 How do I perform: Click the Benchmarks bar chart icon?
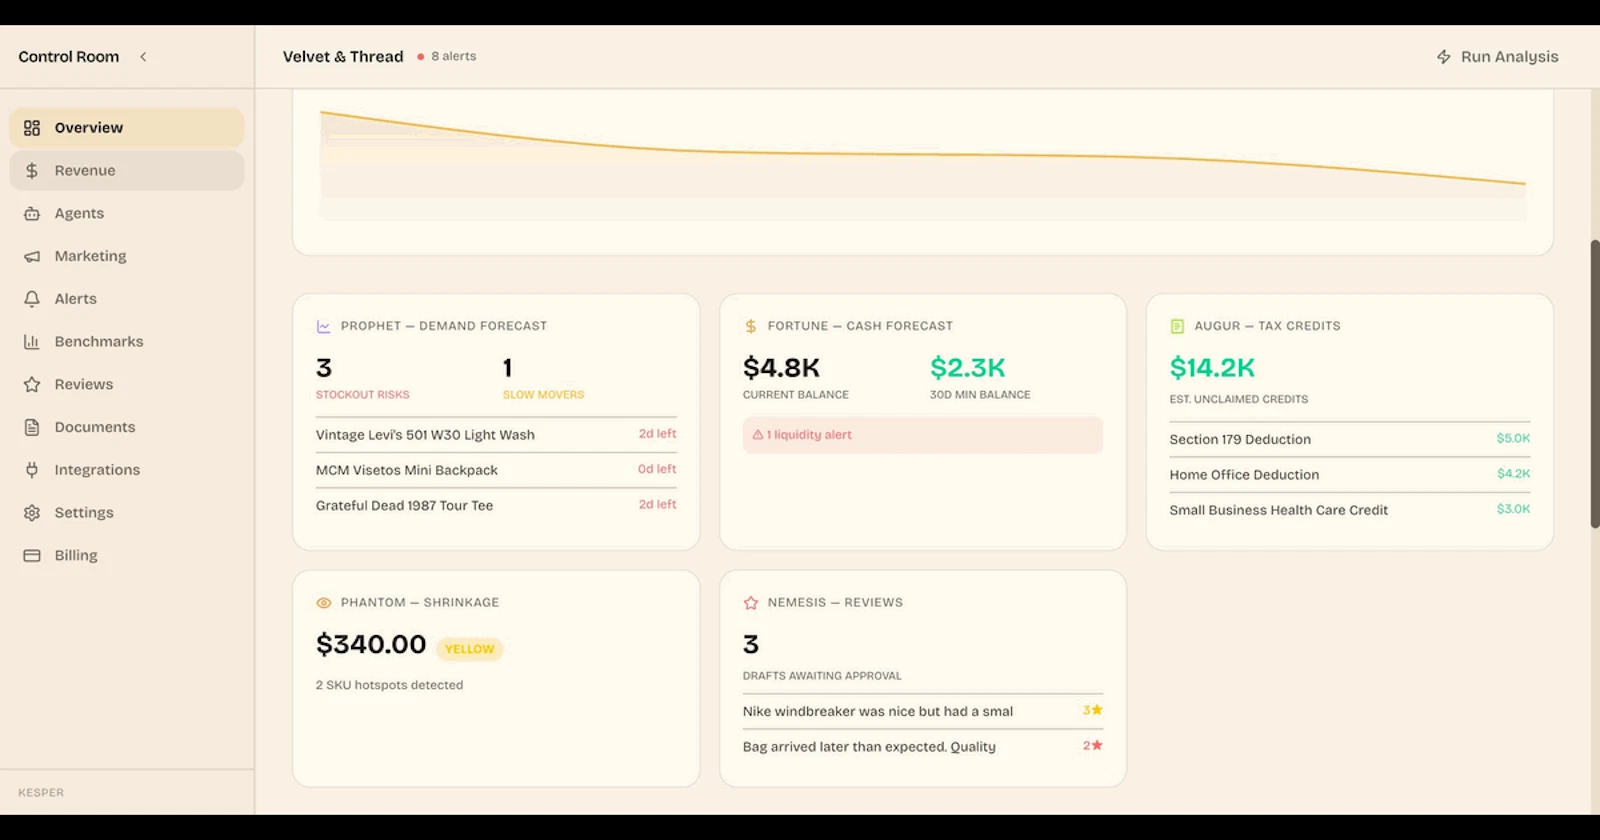[x=32, y=342]
